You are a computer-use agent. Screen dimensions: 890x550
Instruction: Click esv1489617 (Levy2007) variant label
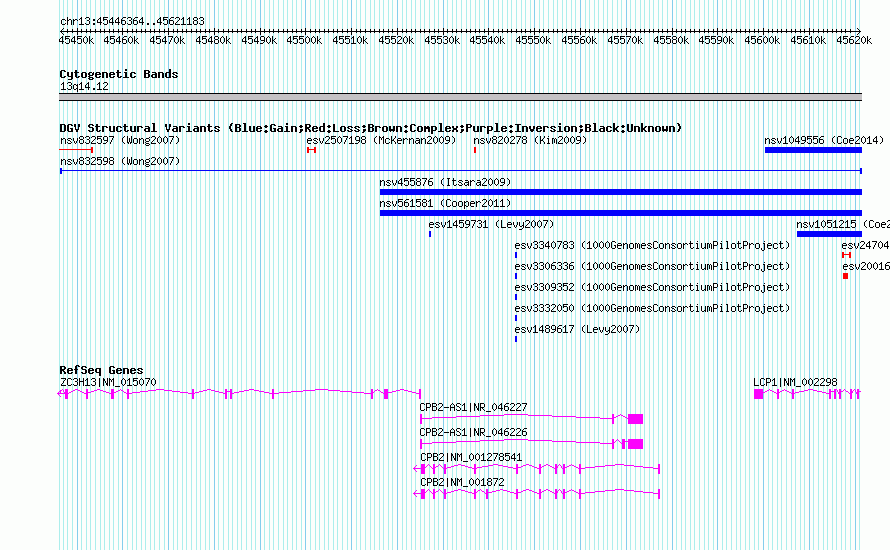(577, 329)
